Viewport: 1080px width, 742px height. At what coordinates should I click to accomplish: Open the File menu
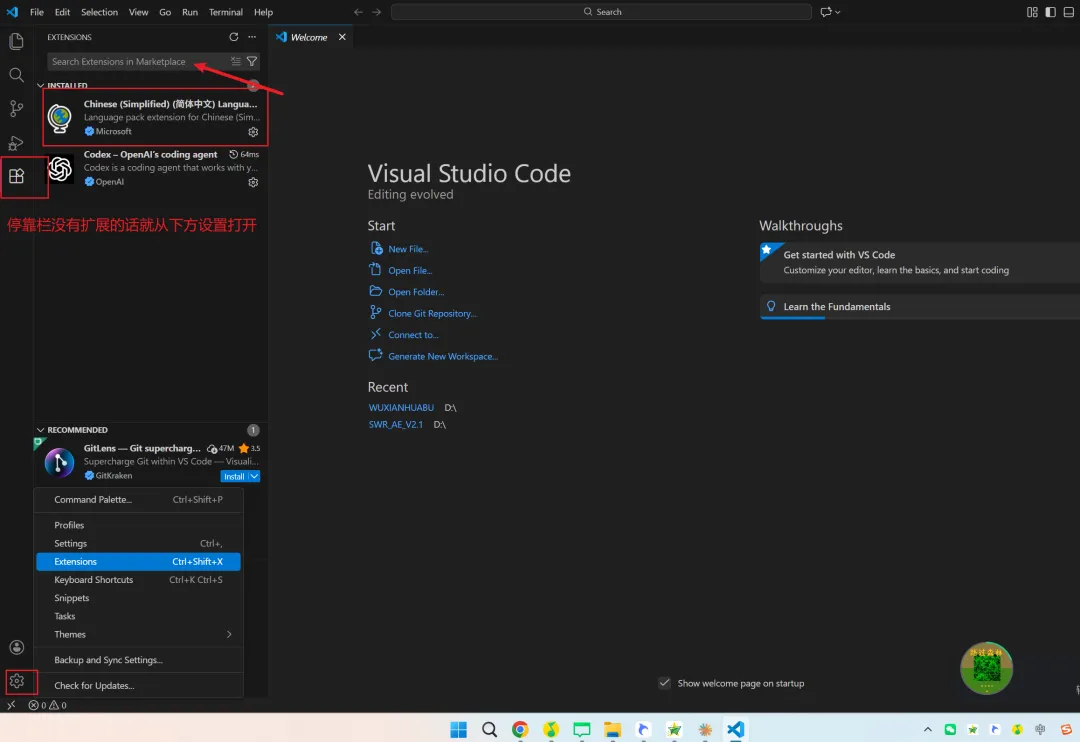(37, 12)
